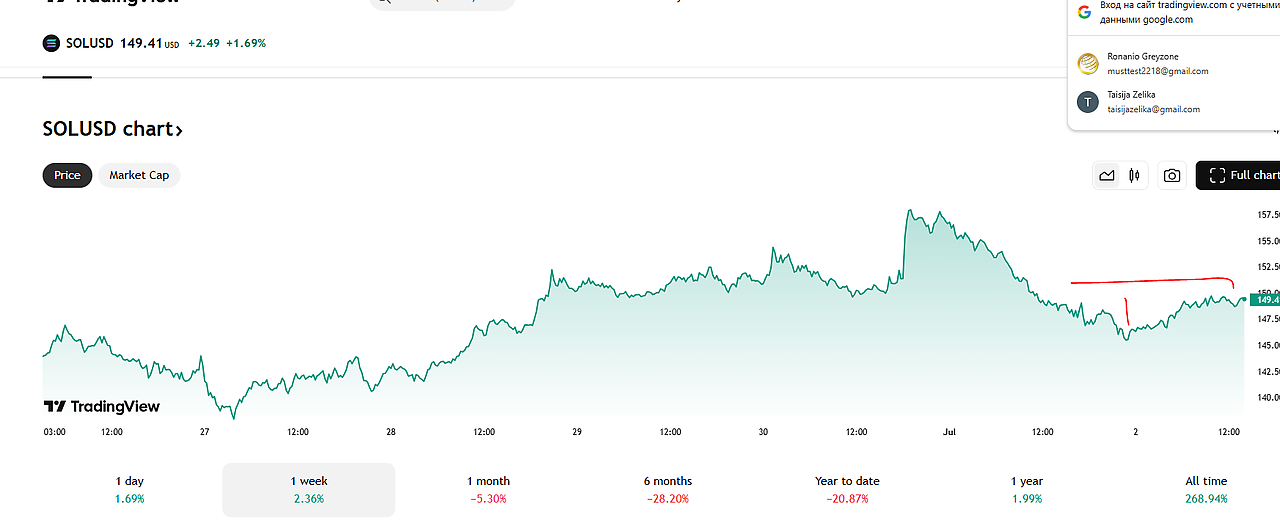Click the 'Jul' date label on time axis
This screenshot has width=1280, height=520.
pyautogui.click(x=949, y=432)
